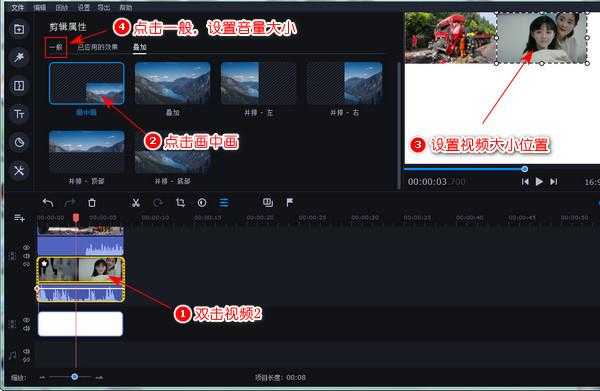The width and height of the screenshot is (600, 391).
Task: Delete the selected clip with trash icon
Action: point(92,202)
